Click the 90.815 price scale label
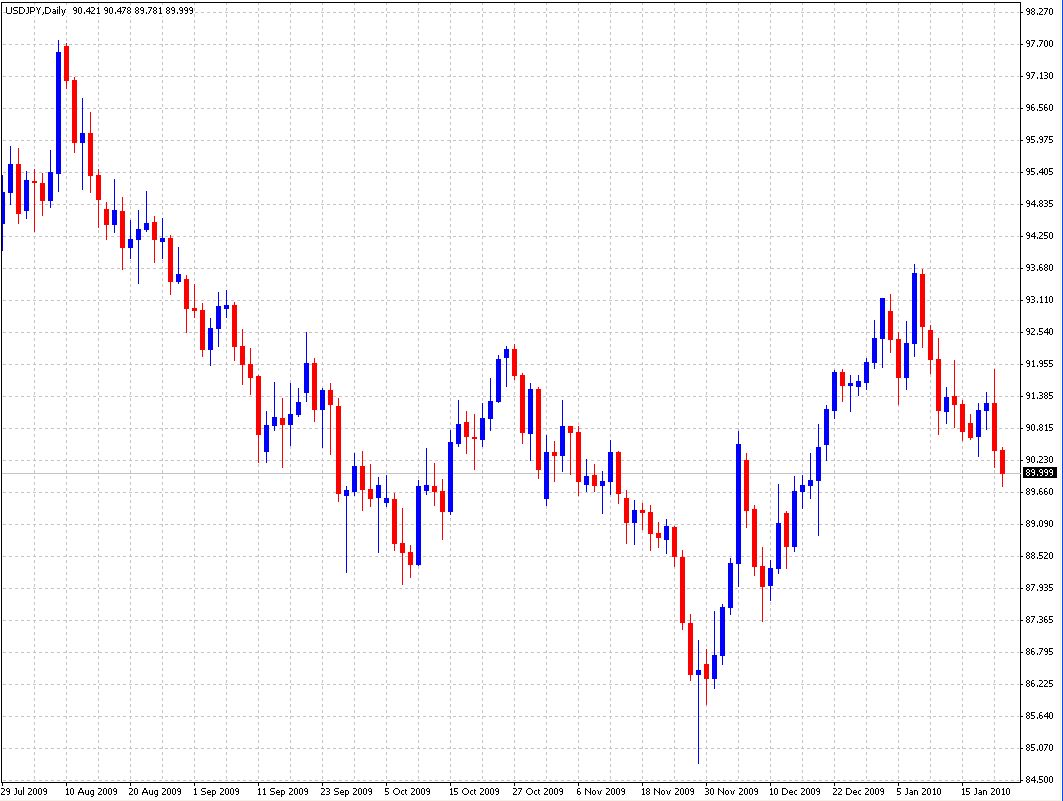The width and height of the screenshot is (1063, 801). pyautogui.click(x=1039, y=428)
